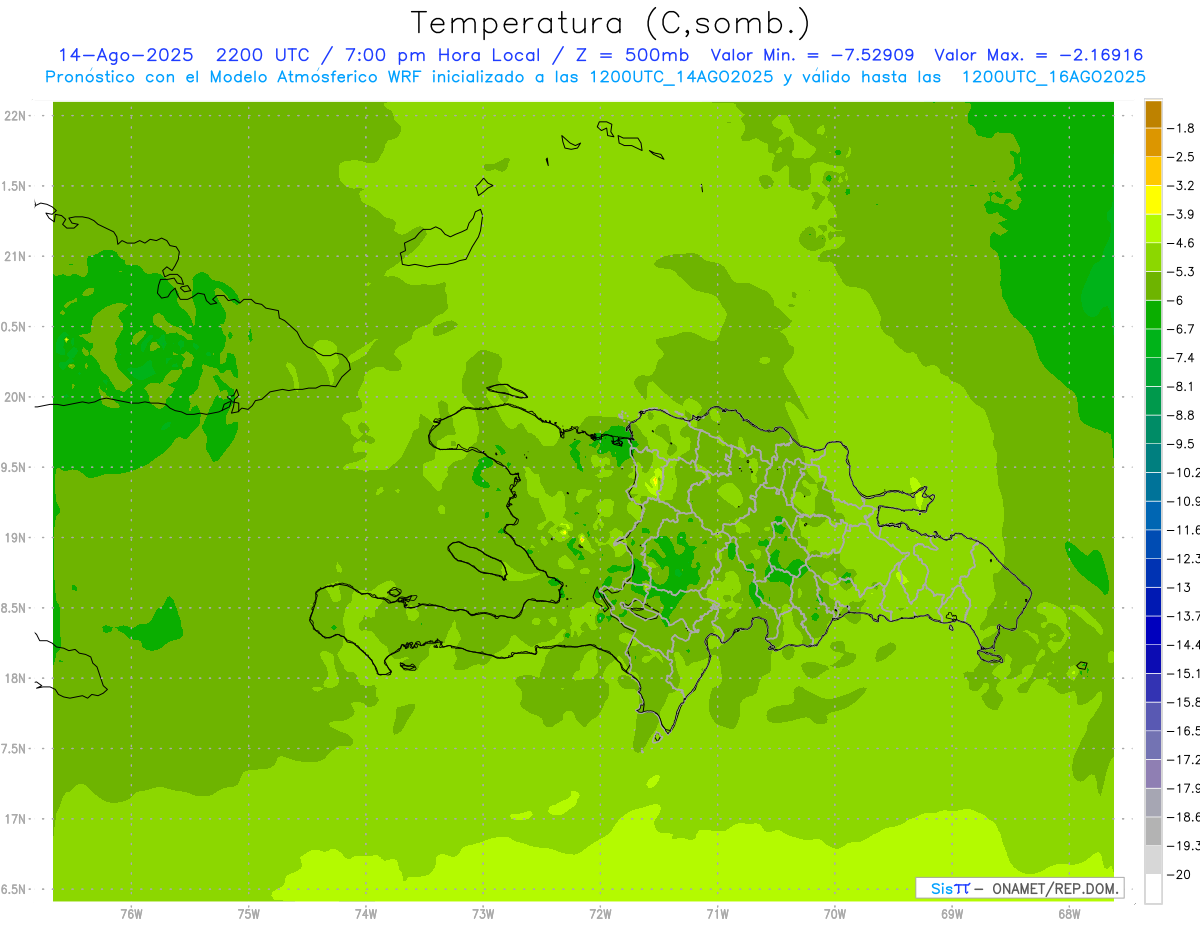Viewport: 1200px width, 927px height.
Task: Click the white swatch below -20
Action: (1153, 889)
